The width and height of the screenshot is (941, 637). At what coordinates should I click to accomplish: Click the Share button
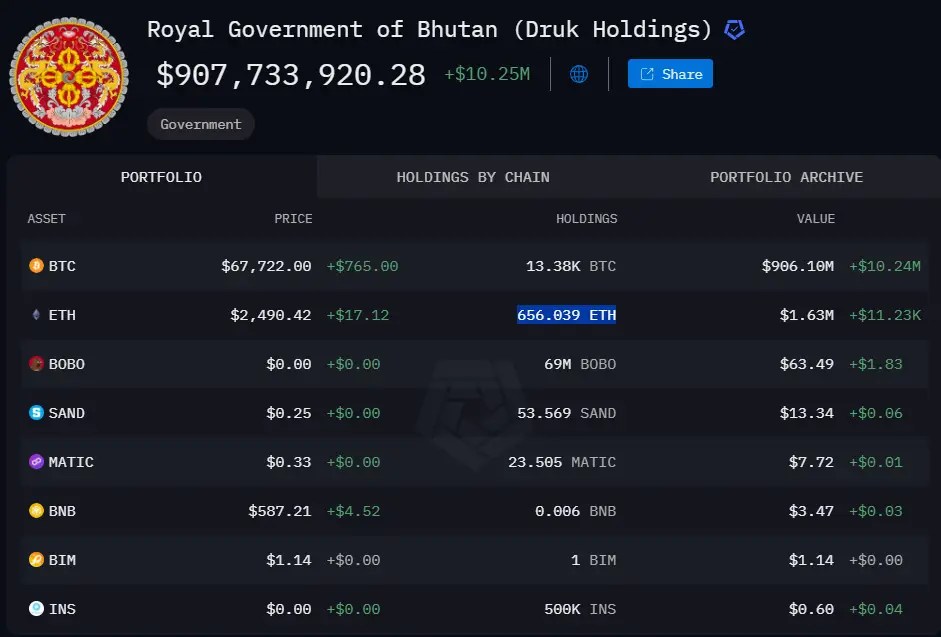click(670, 73)
